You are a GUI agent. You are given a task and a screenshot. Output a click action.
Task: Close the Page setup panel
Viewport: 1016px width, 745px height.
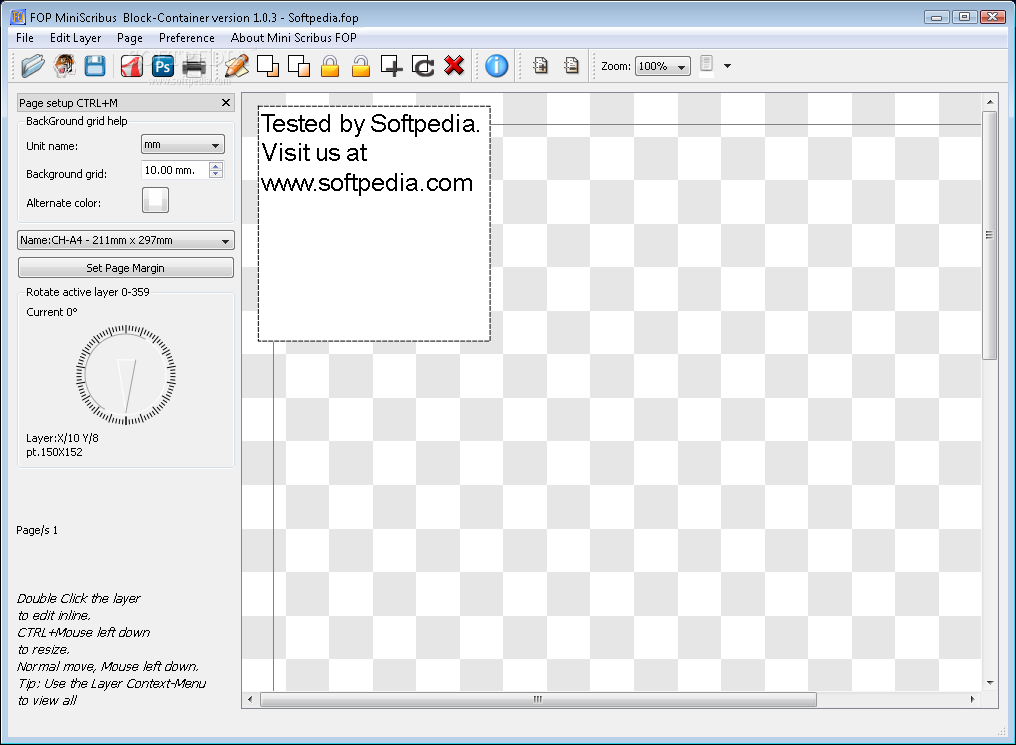tap(225, 102)
